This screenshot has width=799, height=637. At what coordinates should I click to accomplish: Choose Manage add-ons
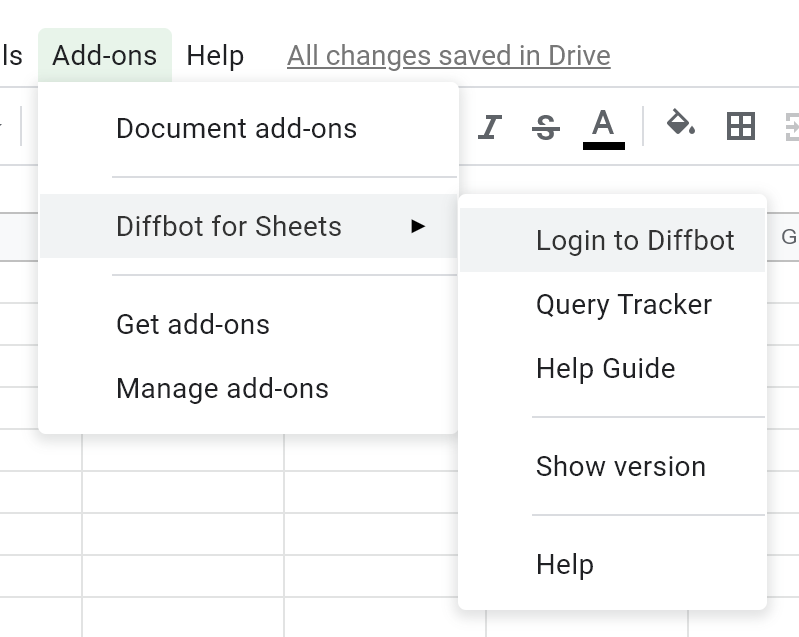249,389
